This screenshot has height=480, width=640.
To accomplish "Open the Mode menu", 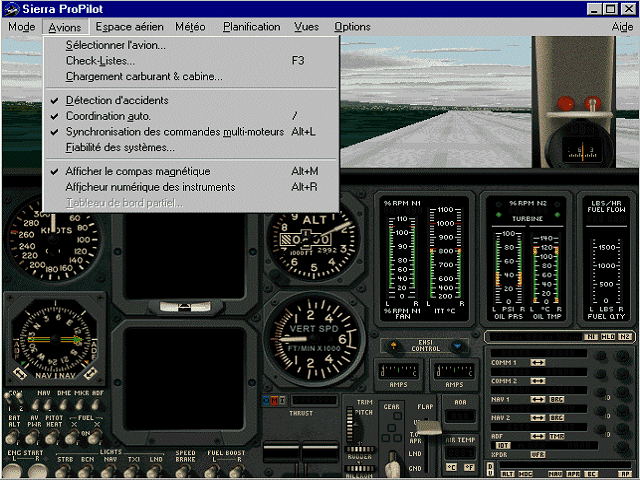I will click(x=22, y=27).
